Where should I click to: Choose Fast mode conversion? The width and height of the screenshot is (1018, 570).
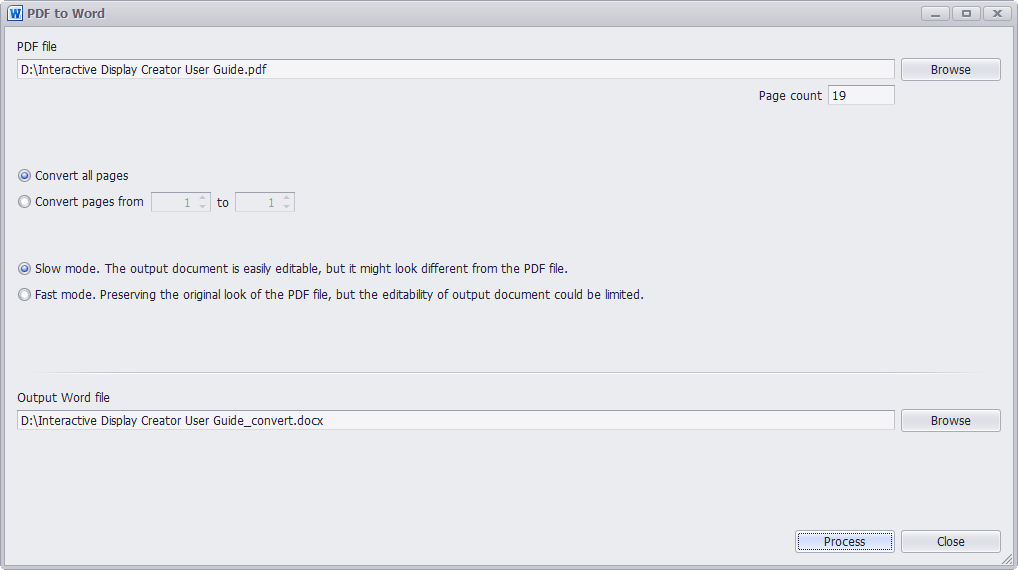(25, 295)
